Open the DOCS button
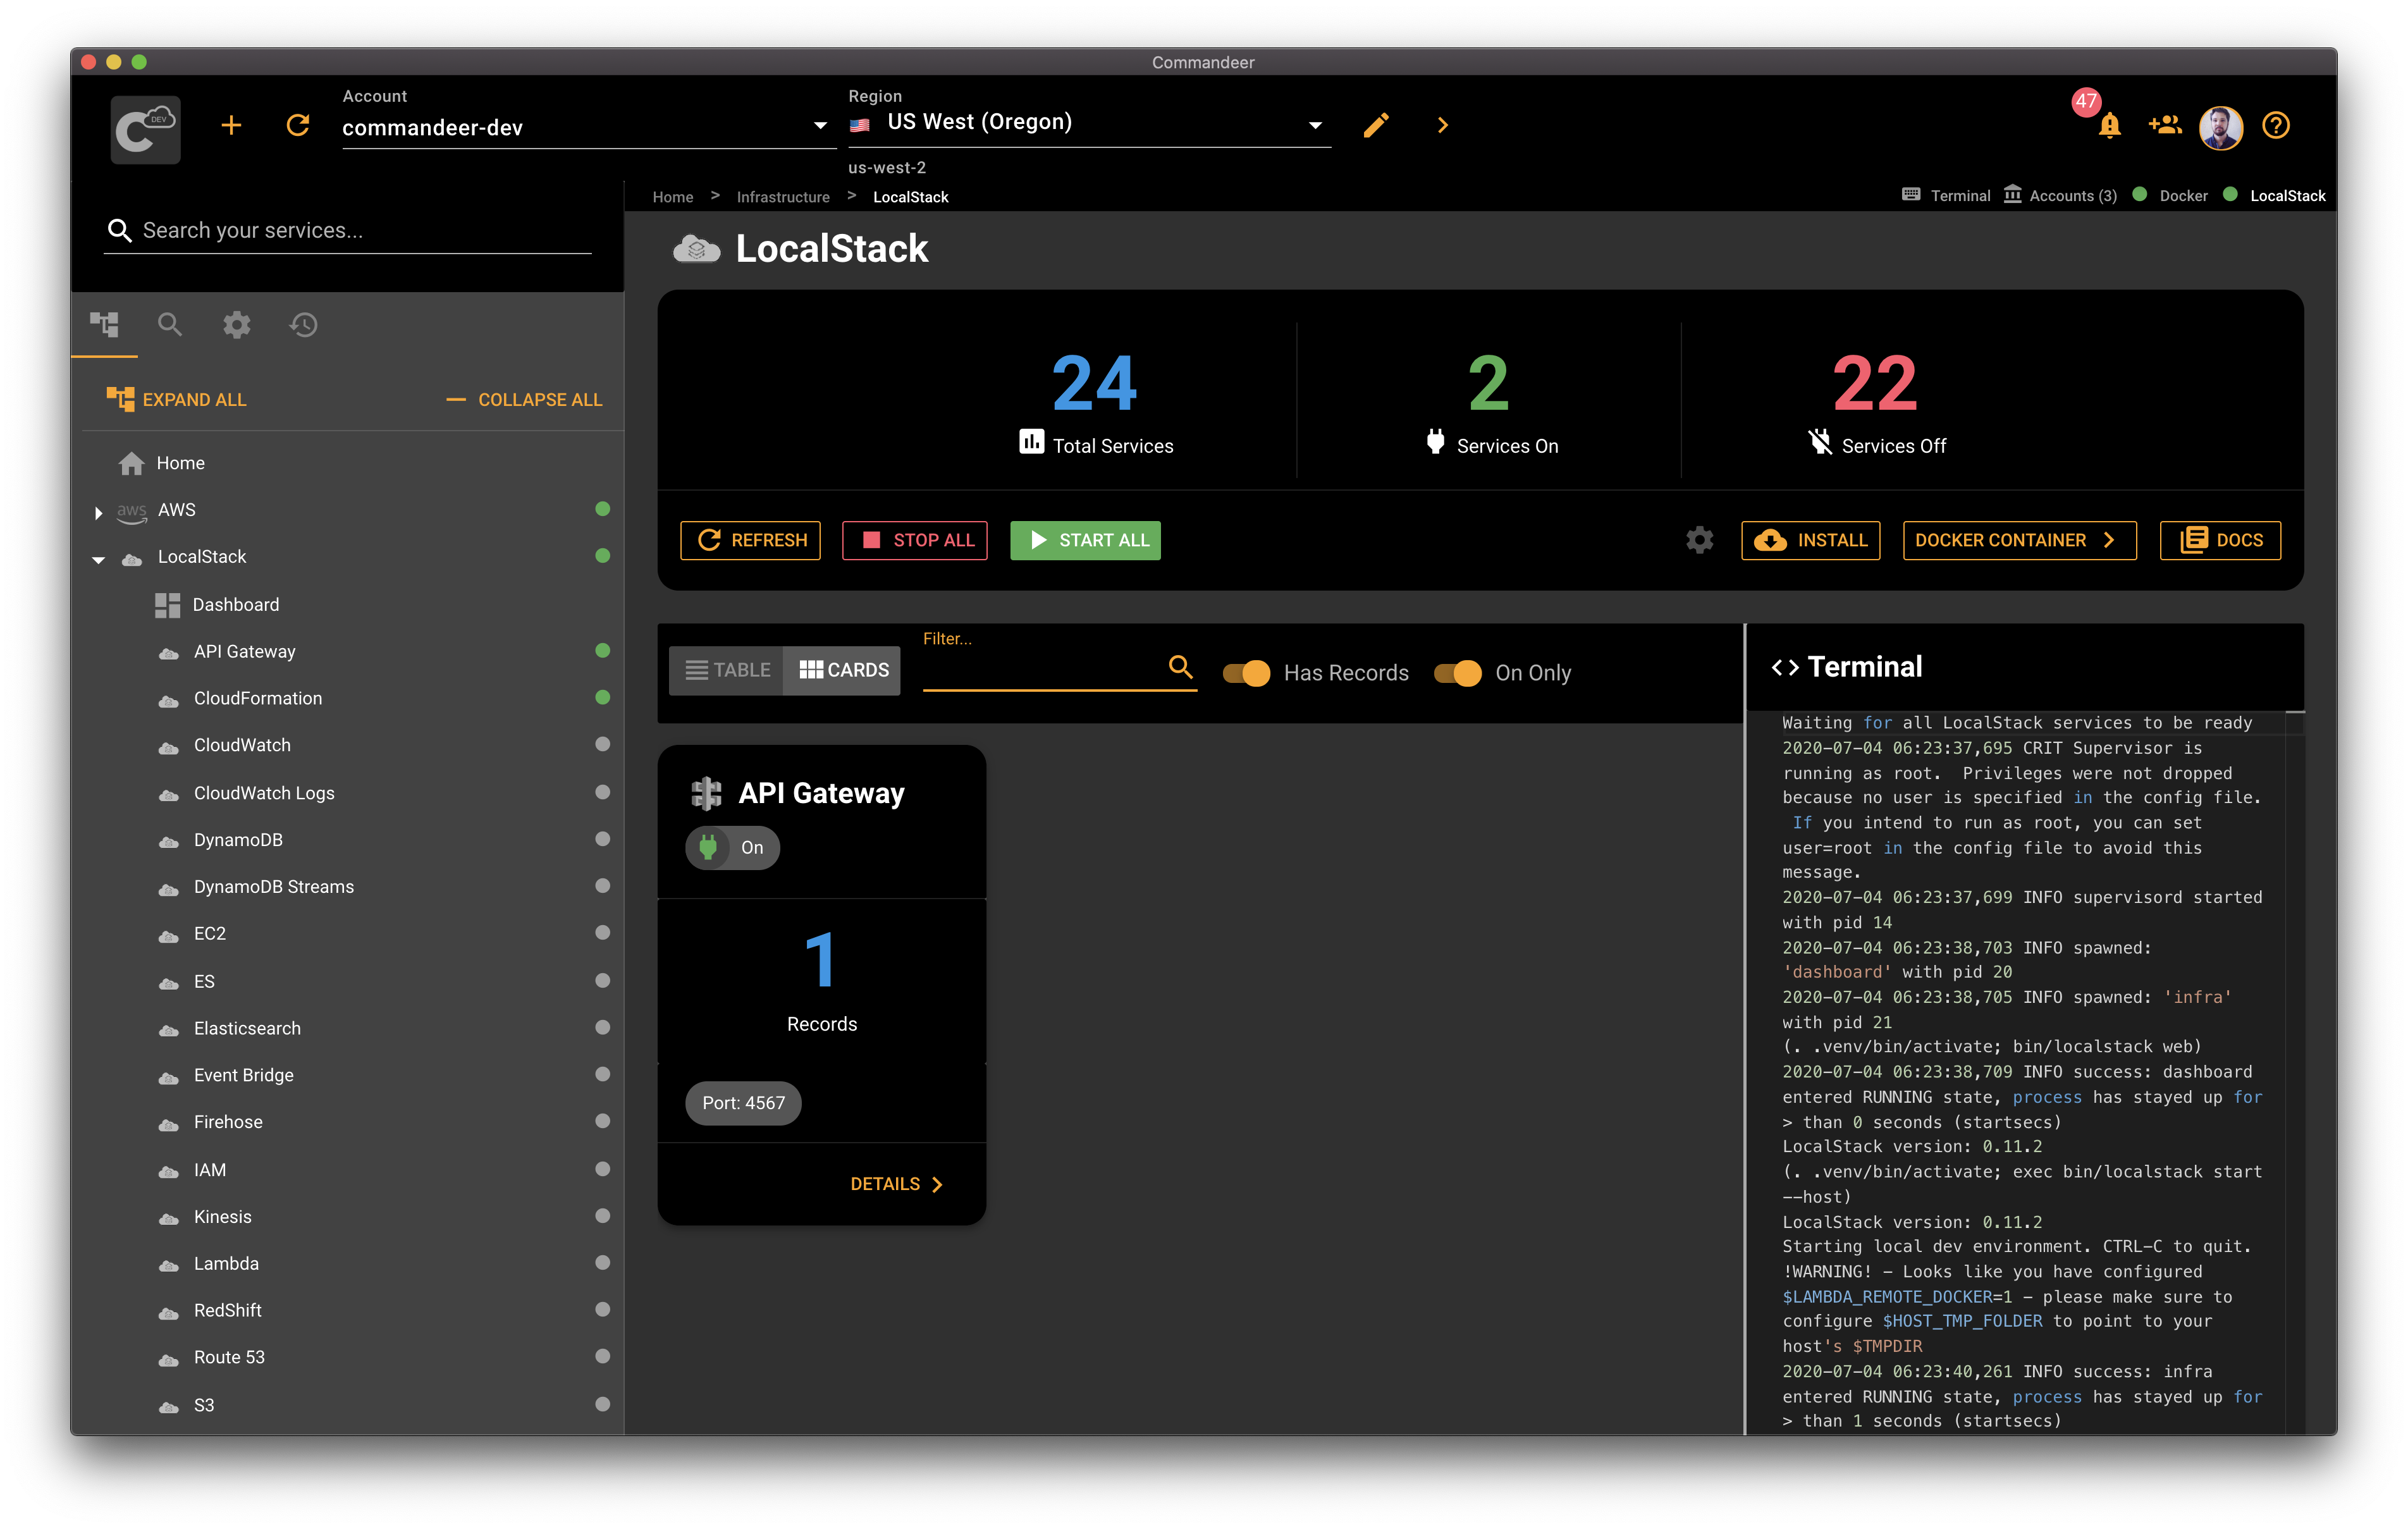The height and width of the screenshot is (1529, 2408). [x=2220, y=540]
